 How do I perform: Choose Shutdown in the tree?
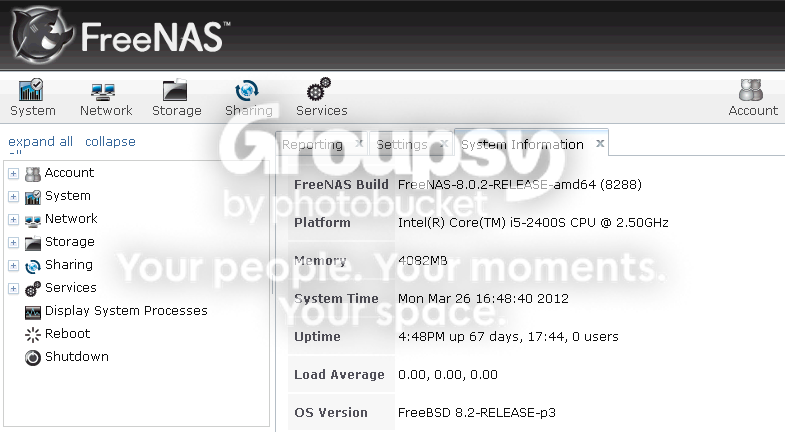click(x=77, y=357)
